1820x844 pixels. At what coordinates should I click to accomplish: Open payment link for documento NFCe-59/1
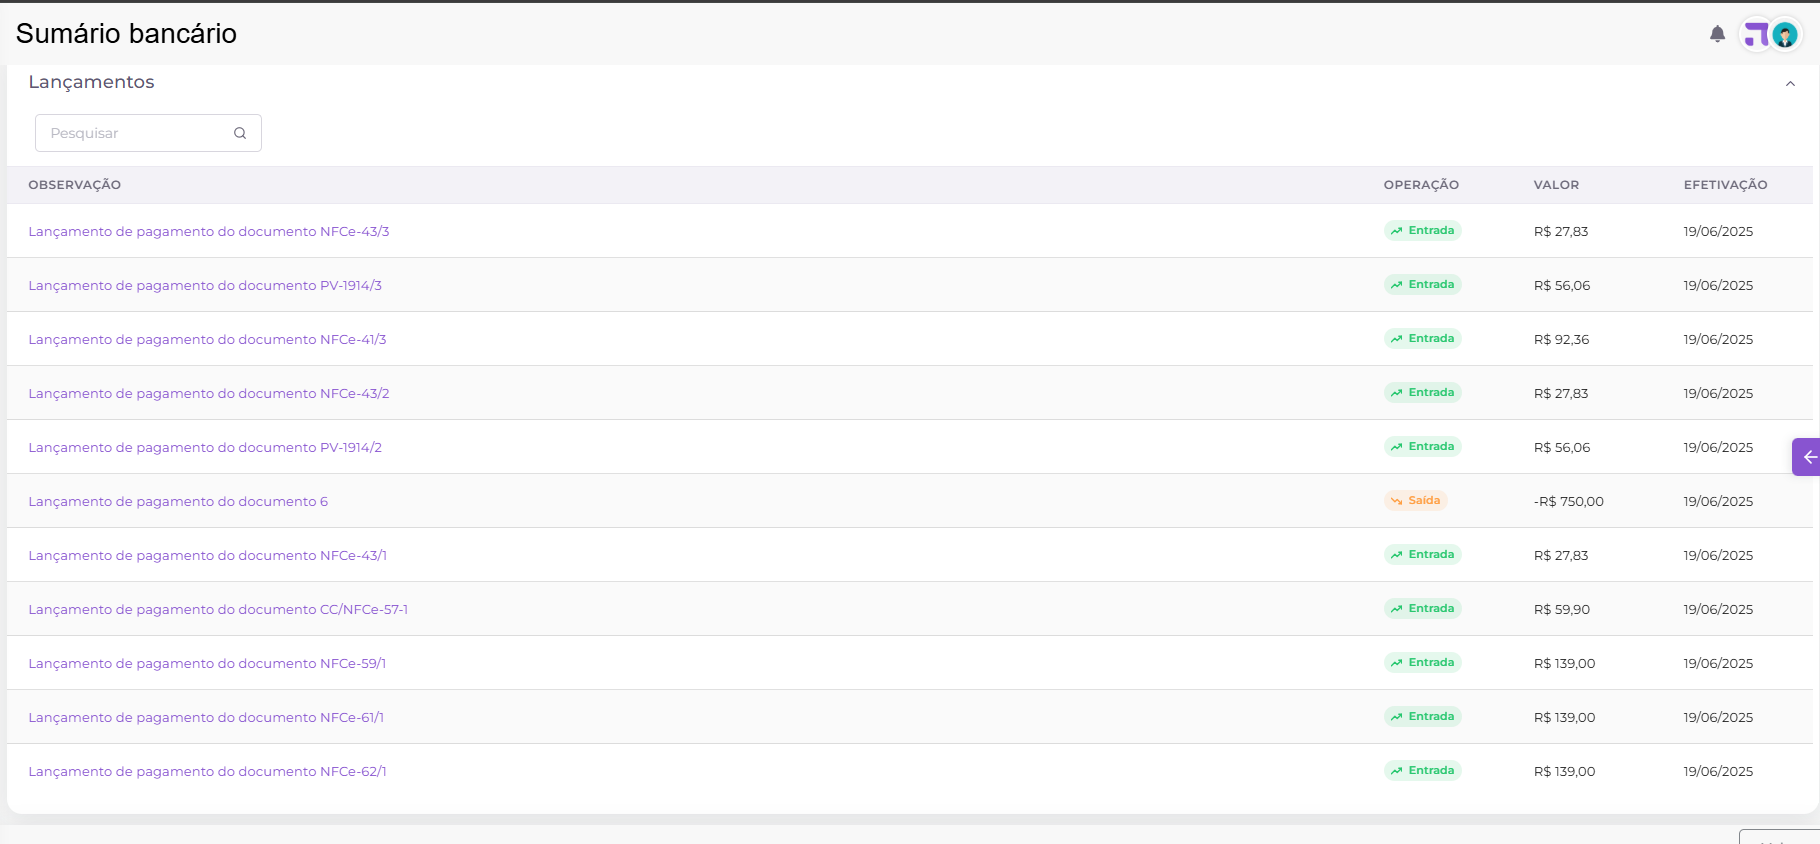click(x=207, y=664)
